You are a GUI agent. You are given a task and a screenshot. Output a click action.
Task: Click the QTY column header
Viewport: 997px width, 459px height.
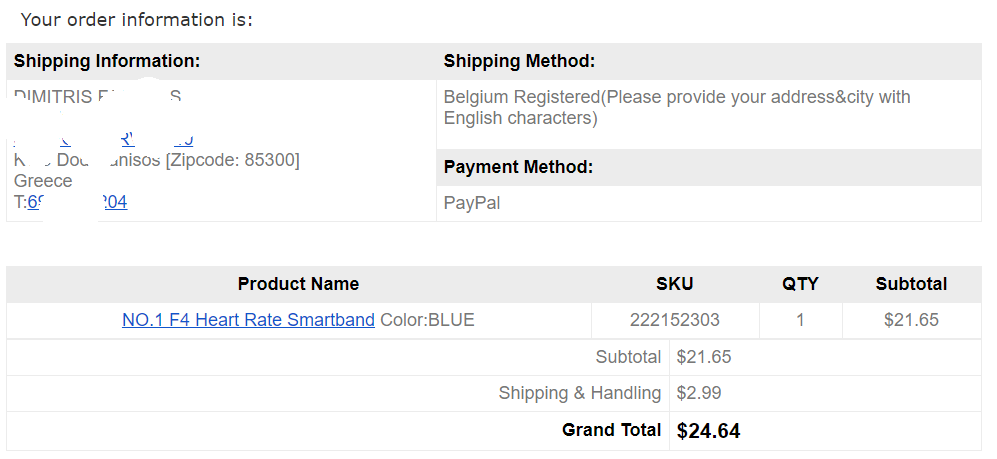coord(800,284)
